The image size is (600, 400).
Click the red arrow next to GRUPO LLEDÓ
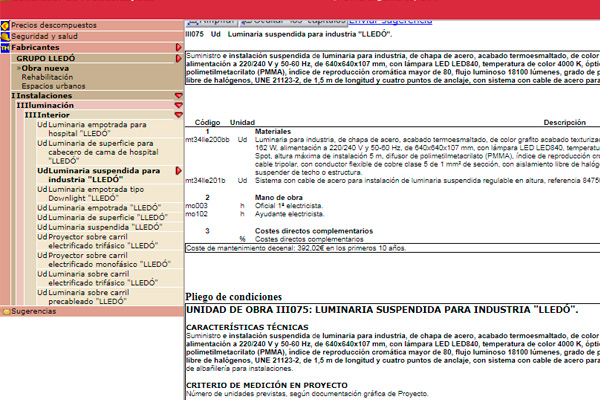178,59
